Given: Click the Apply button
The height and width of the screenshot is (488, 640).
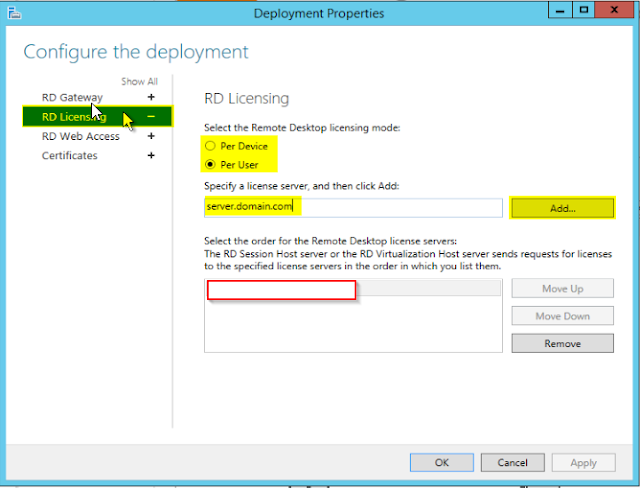Looking at the screenshot, I should [583, 462].
